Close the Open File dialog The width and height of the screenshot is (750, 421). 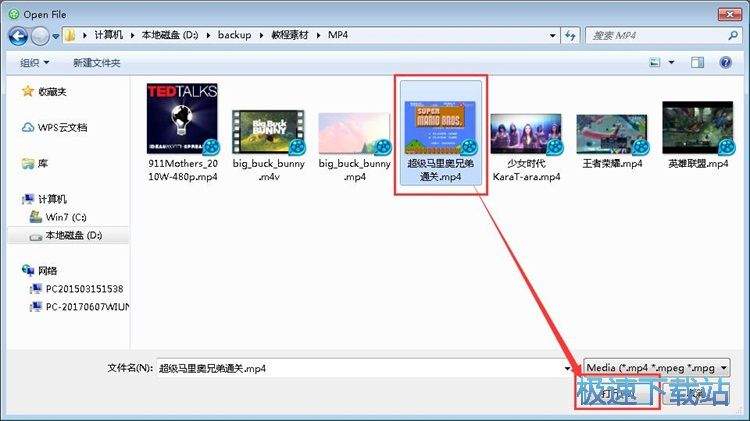[x=729, y=14]
